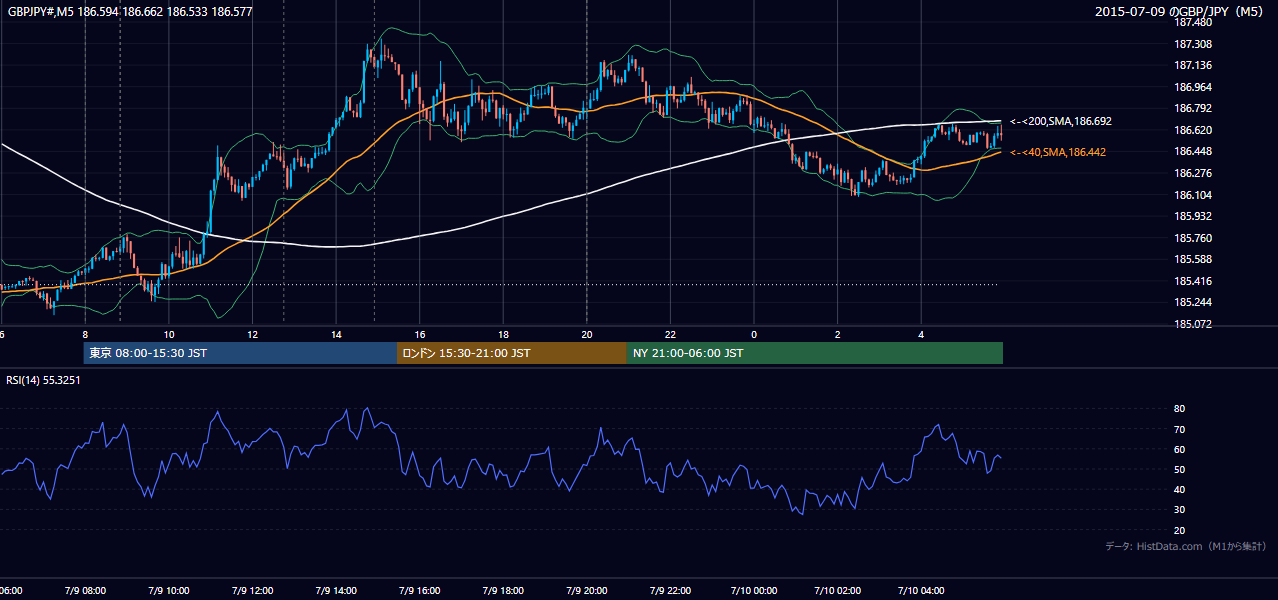The image size is (1278, 600).
Task: Click price axis value 186.448
Action: 1192,152
